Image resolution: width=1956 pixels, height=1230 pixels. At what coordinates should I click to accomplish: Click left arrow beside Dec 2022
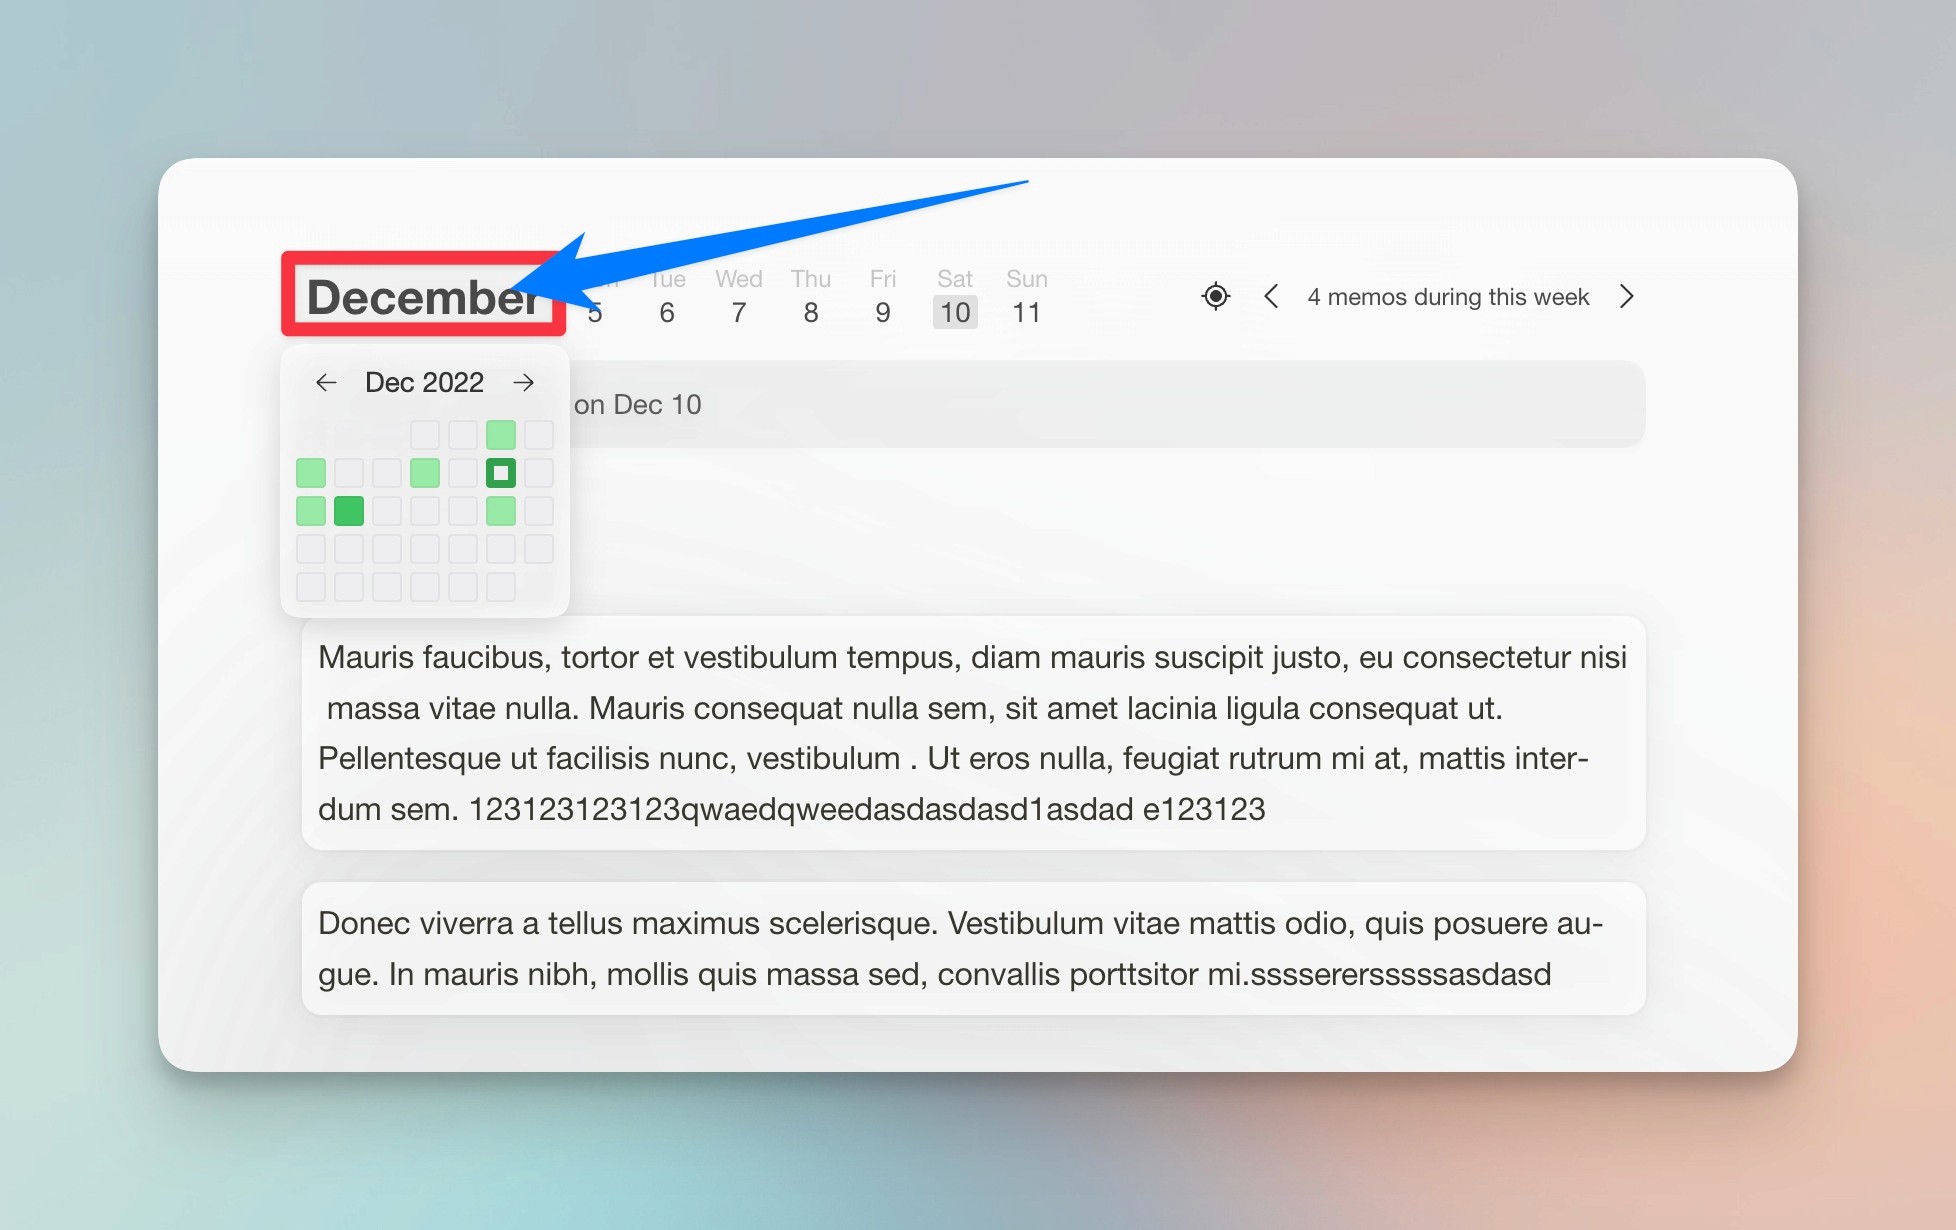point(326,382)
